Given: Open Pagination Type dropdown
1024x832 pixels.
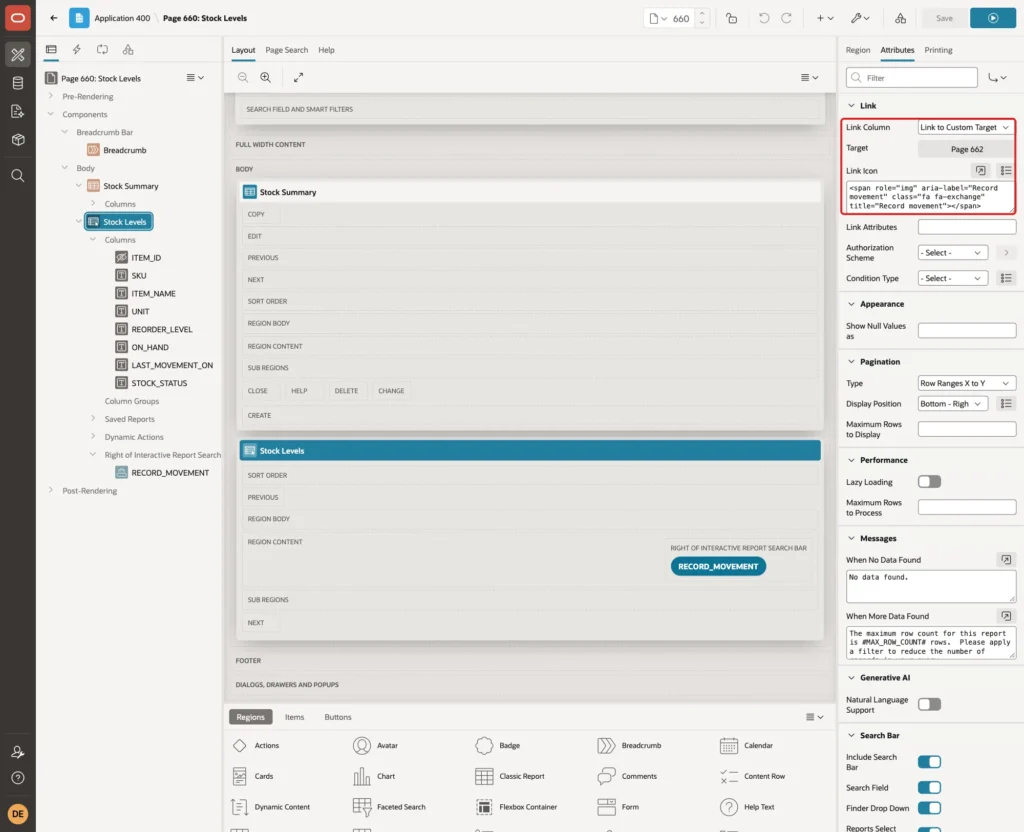Looking at the screenshot, I should [x=966, y=383].
